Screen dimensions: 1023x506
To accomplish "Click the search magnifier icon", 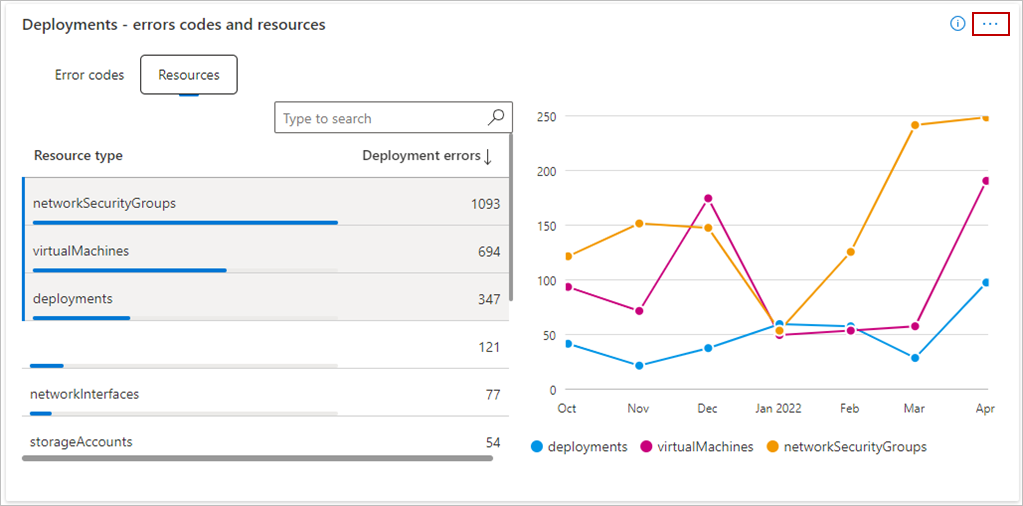I will pyautogui.click(x=496, y=118).
